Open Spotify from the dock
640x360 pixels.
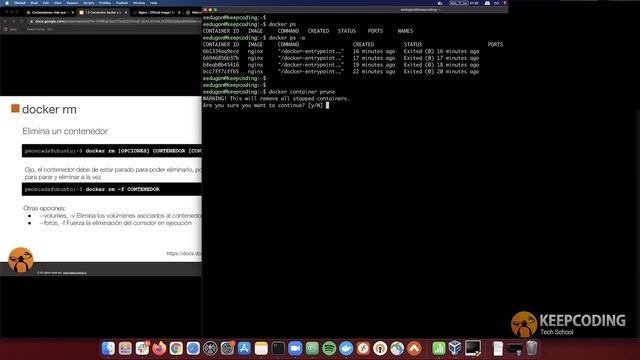329,348
